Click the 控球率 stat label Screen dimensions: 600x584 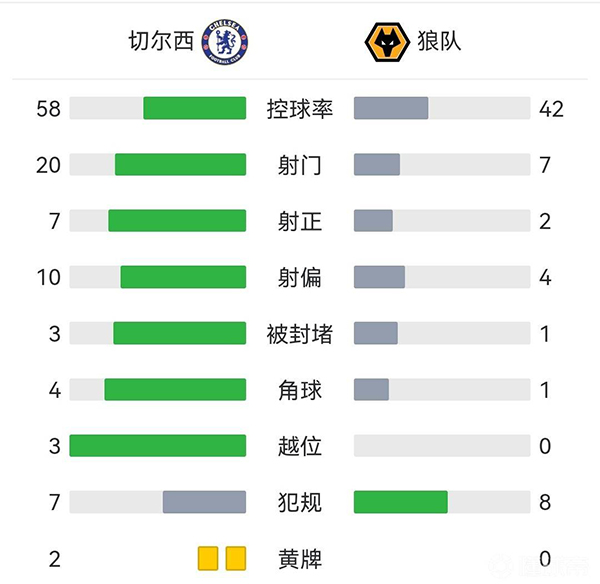click(x=299, y=108)
